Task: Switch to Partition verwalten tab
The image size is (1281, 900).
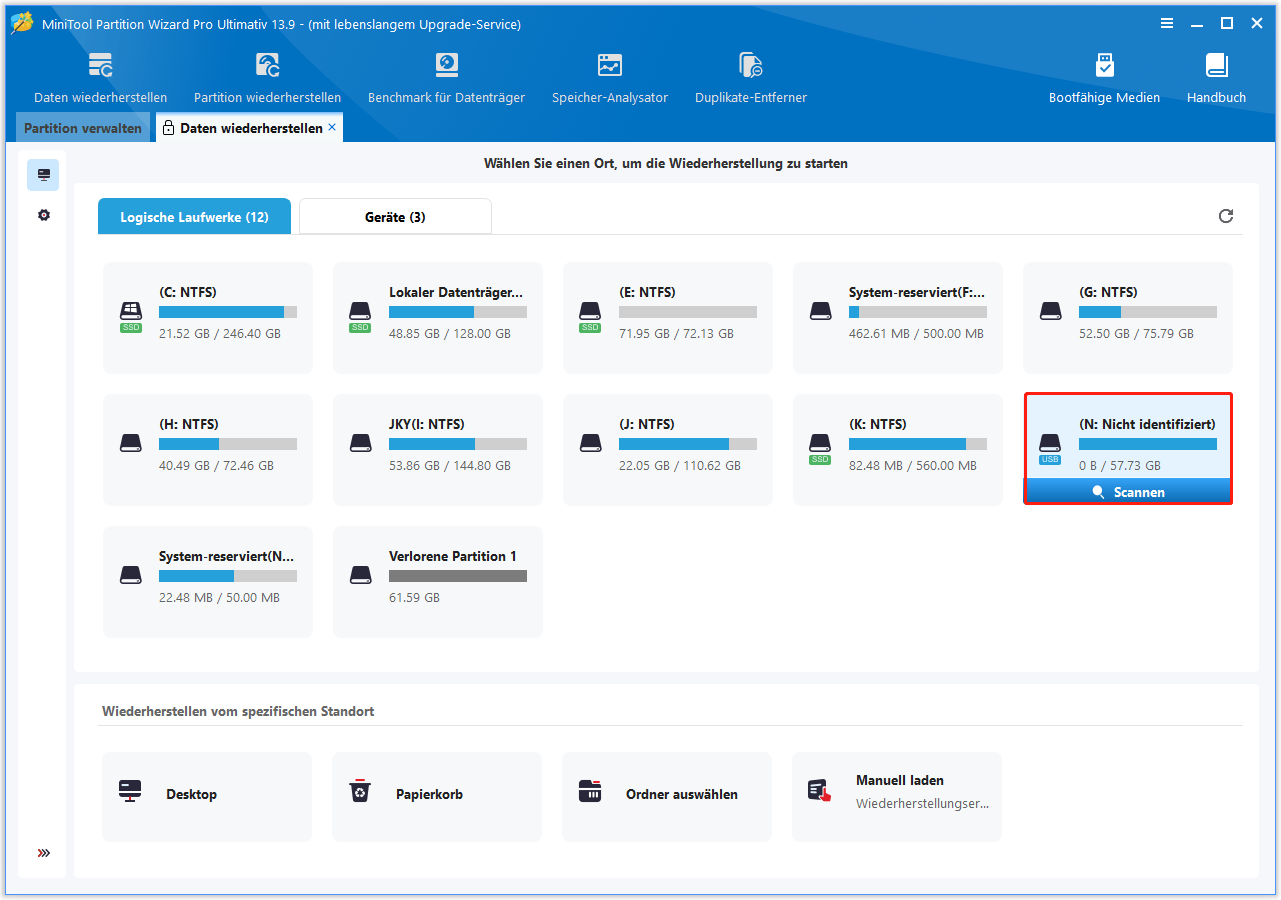Action: point(83,128)
